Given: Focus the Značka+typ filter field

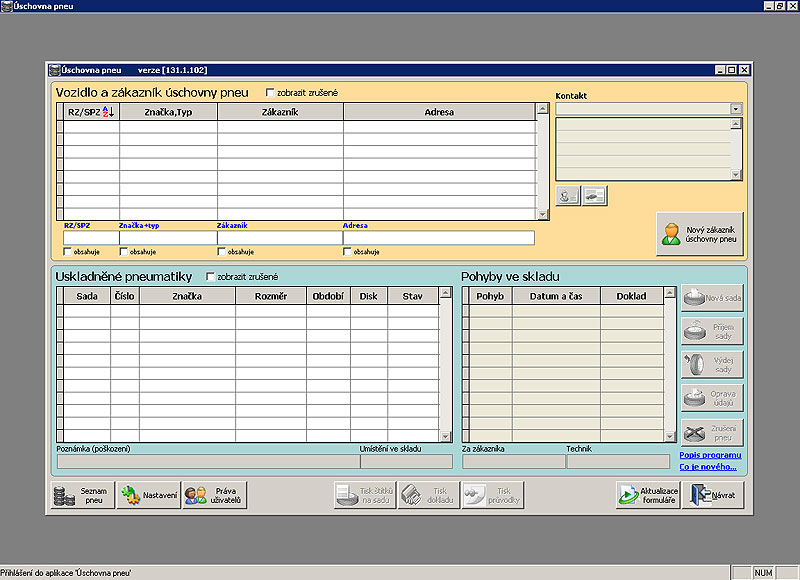Looking at the screenshot, I should click(168, 238).
